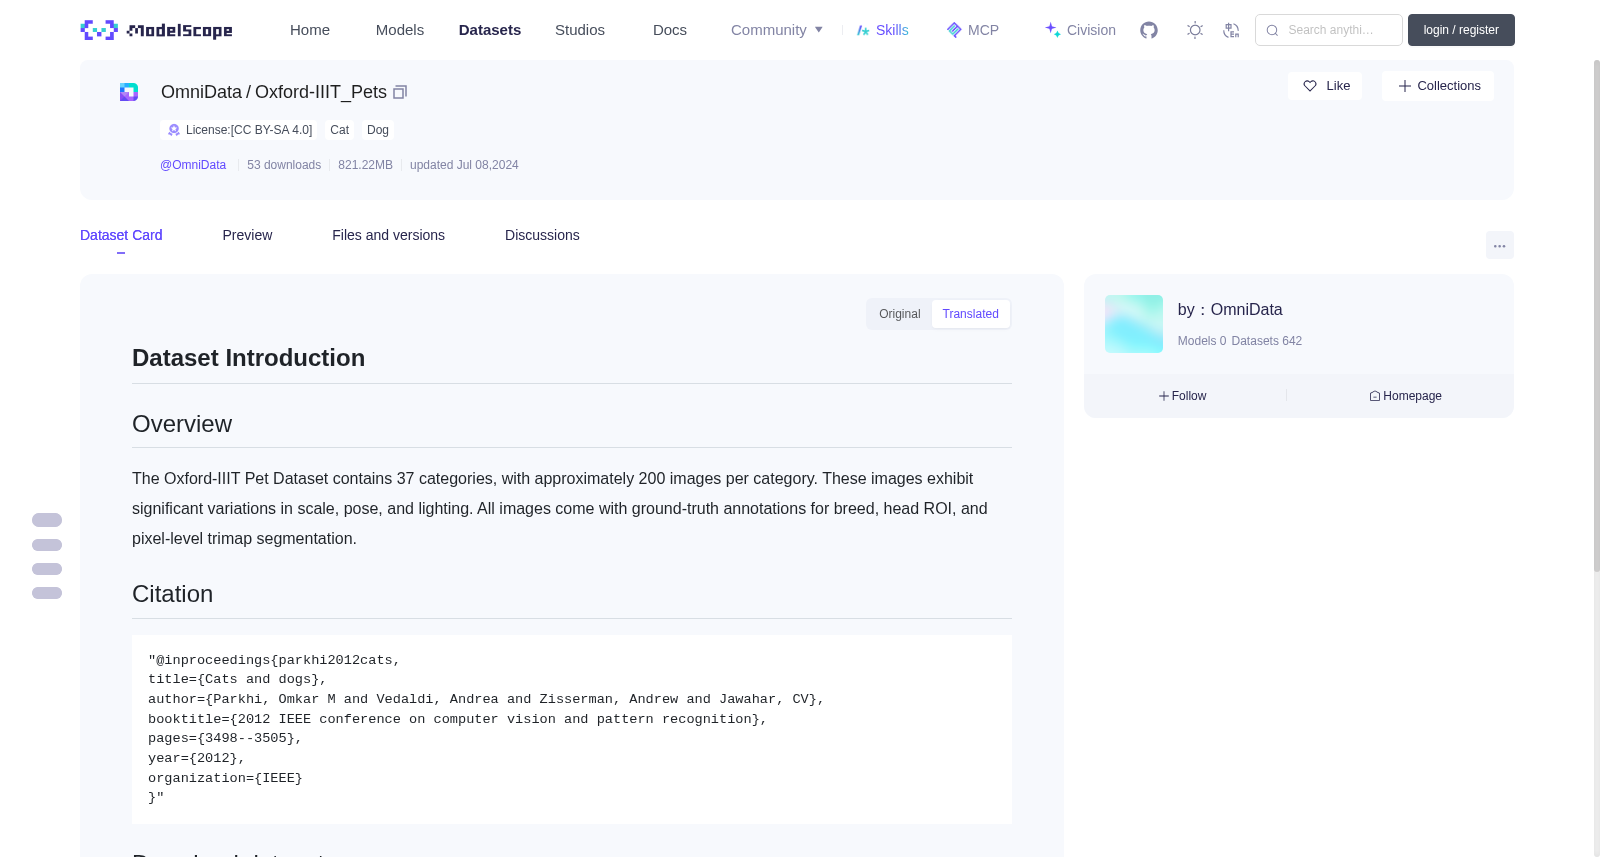Expand the Community dropdown menu
1600x857 pixels.
(x=777, y=30)
